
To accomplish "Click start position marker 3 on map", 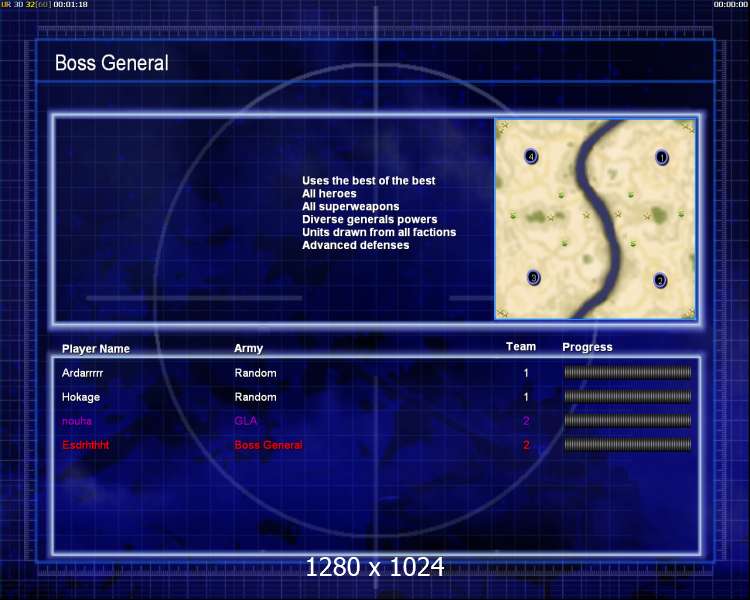I will (533, 278).
